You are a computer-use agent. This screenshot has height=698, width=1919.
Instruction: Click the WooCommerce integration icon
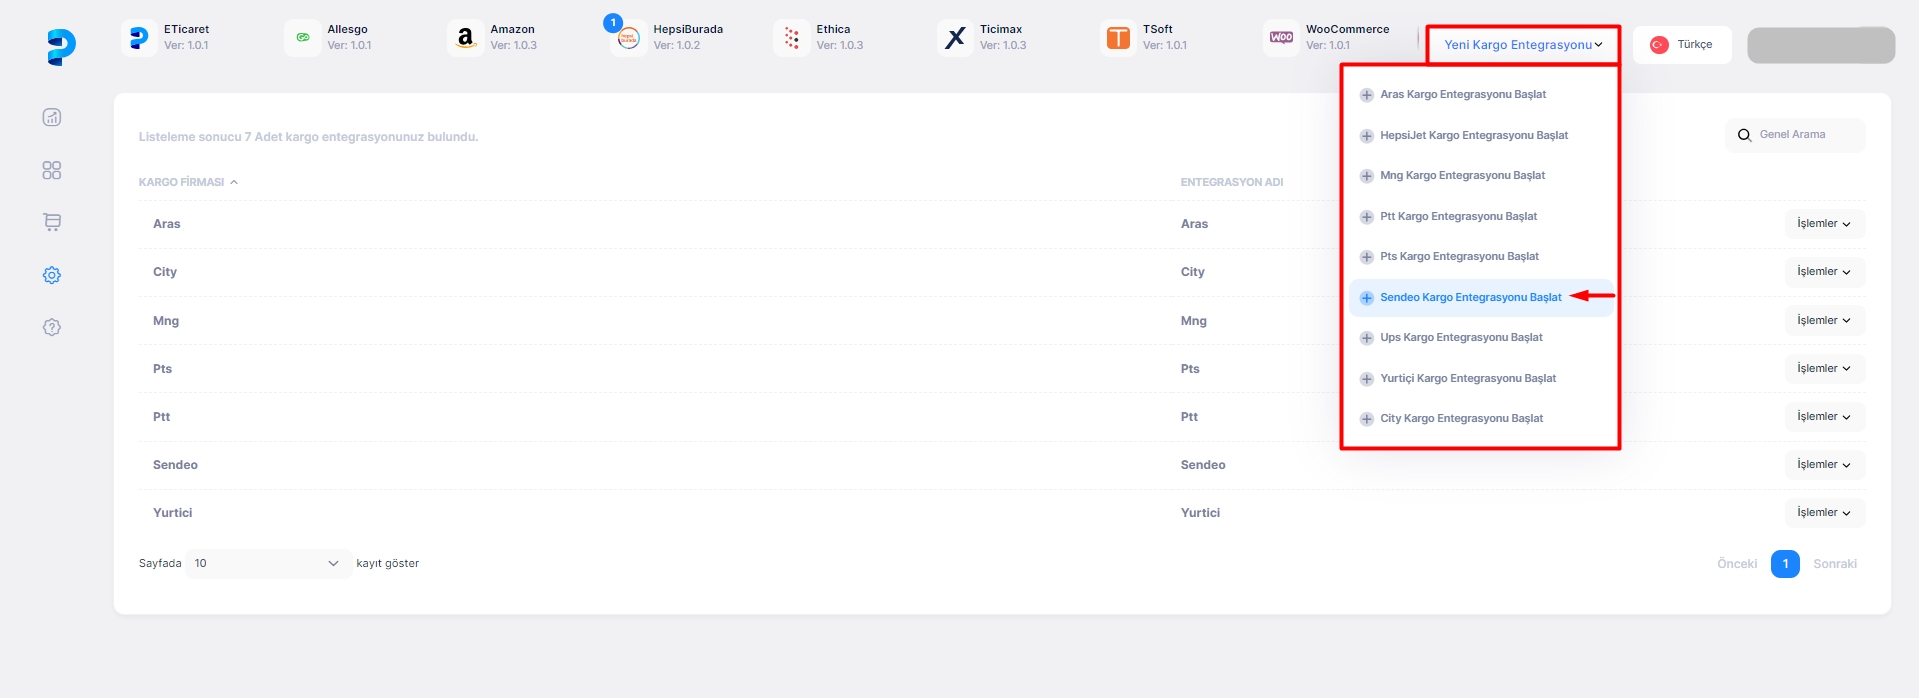[x=1281, y=38]
